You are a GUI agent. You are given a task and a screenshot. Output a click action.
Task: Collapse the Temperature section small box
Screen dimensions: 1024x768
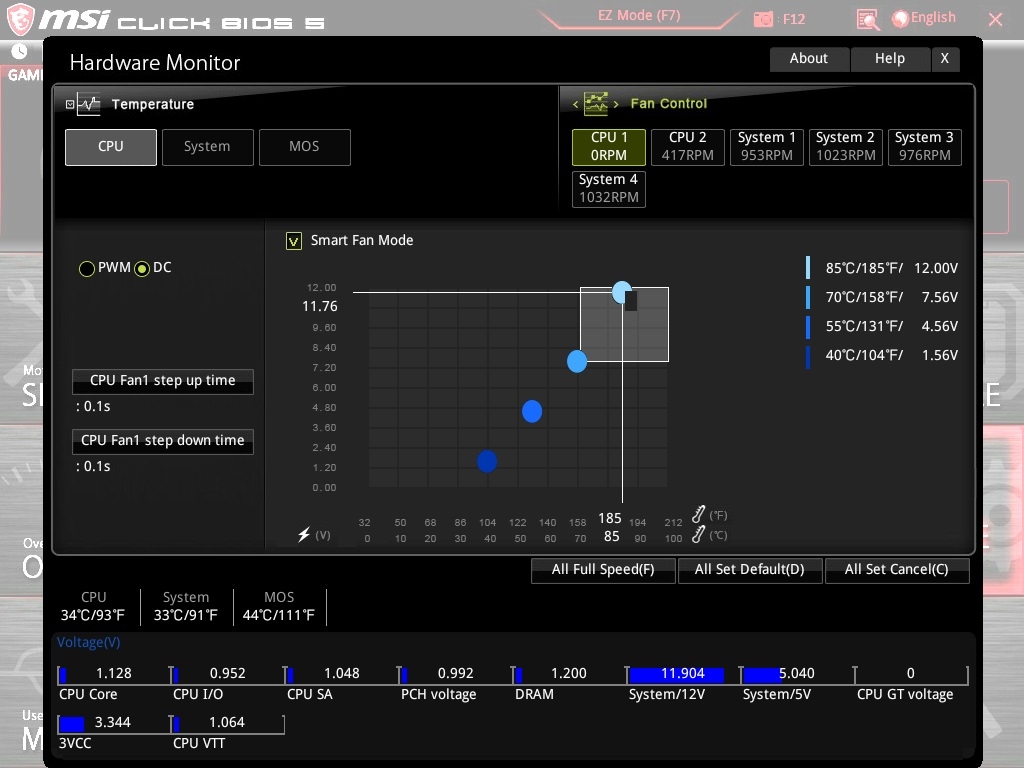[70, 104]
